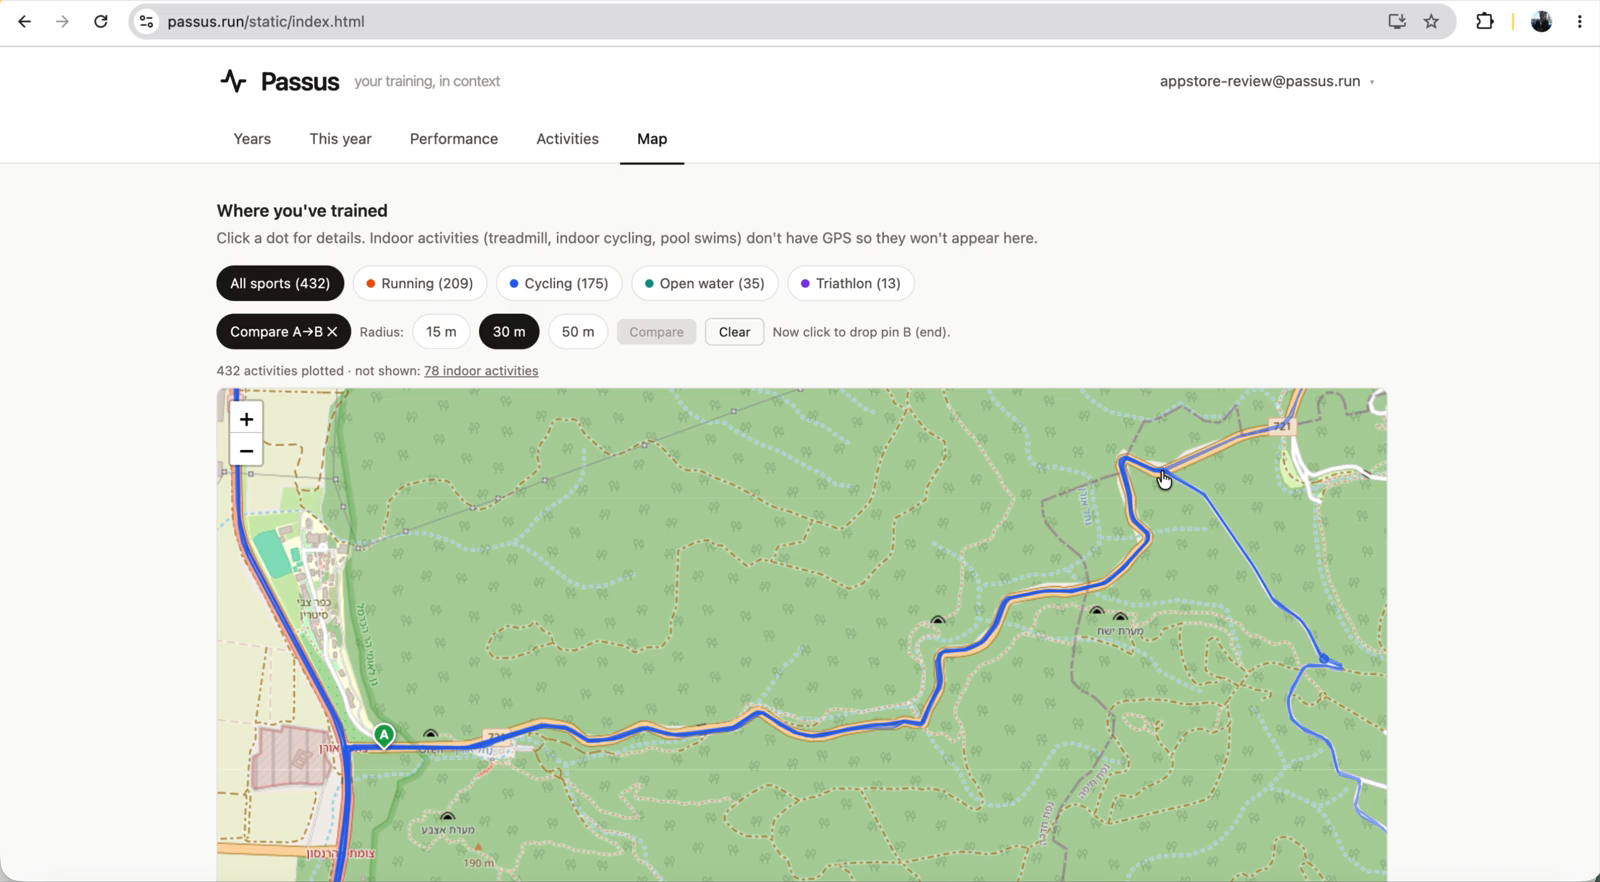Zoom in on the map
This screenshot has width=1600, height=882.
click(246, 419)
